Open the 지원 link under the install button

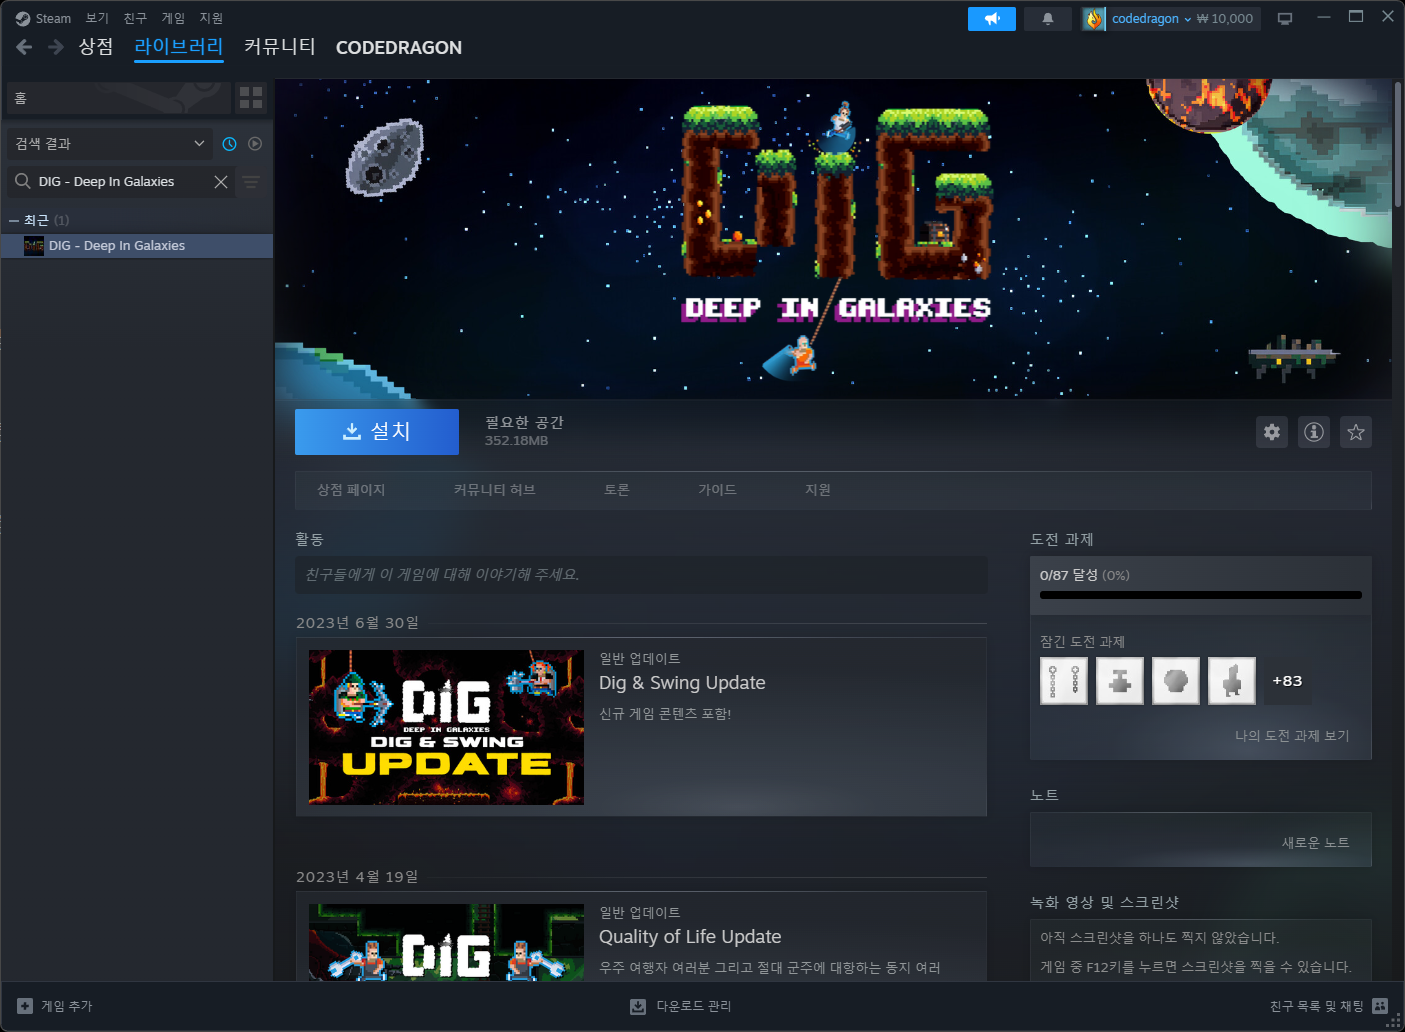[818, 490]
